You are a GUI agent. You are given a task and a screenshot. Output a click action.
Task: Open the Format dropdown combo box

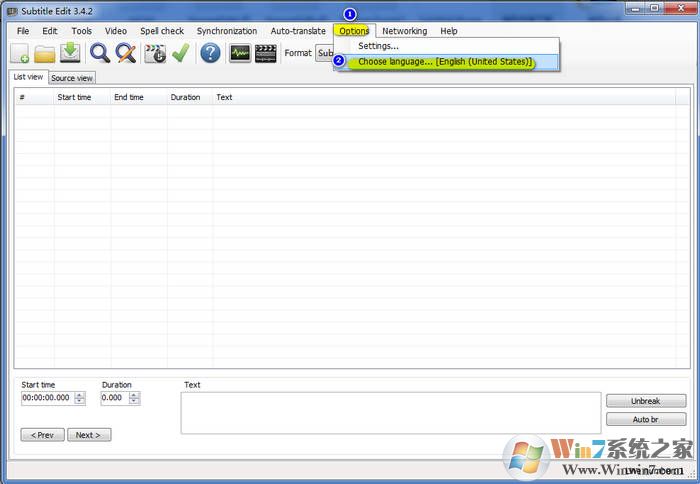325,53
